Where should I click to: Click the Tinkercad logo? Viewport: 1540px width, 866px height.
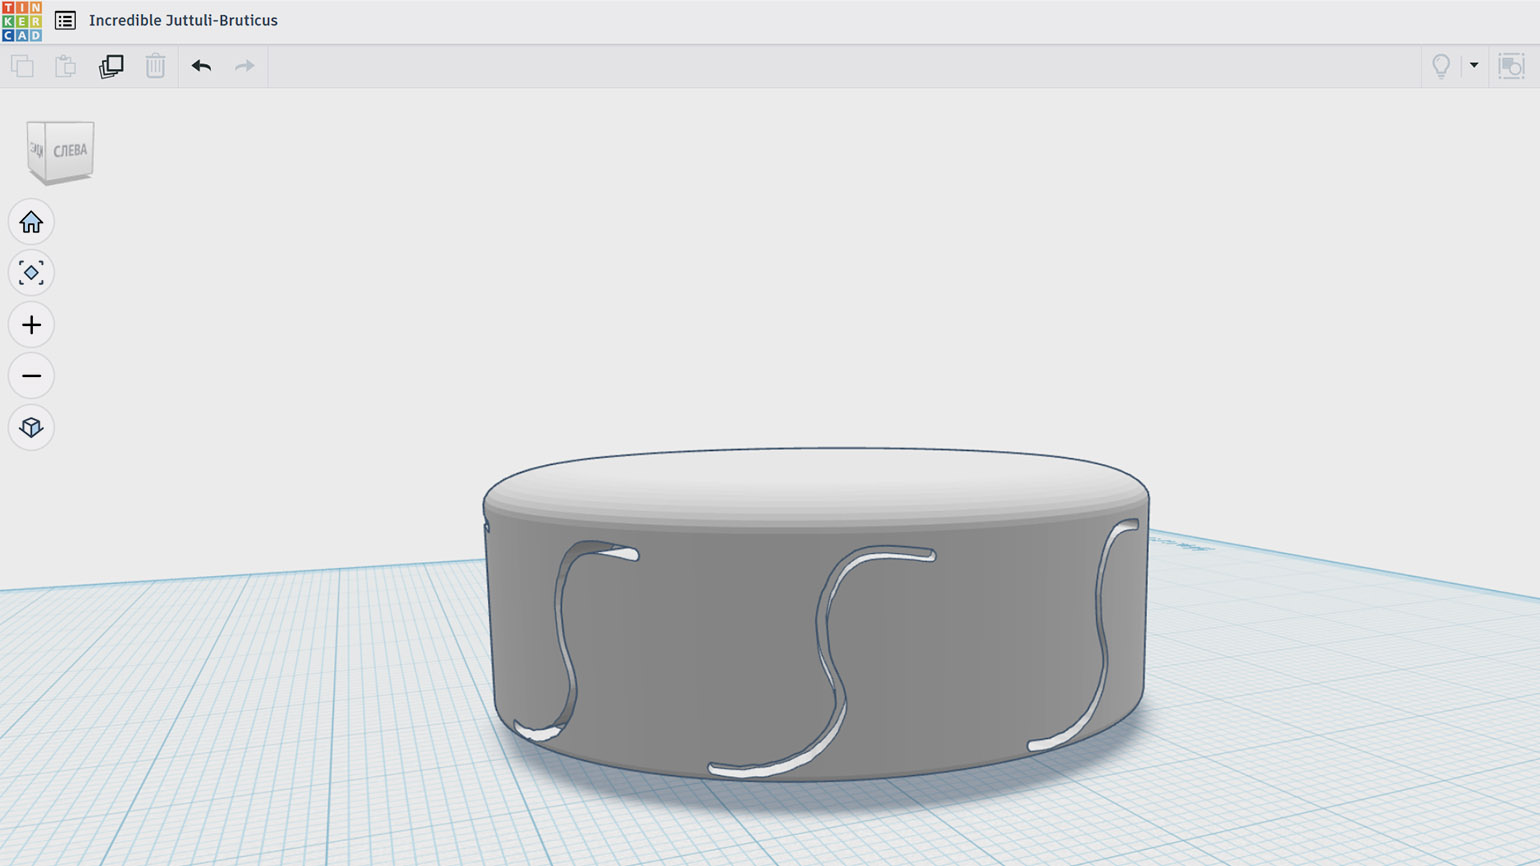(x=22, y=21)
